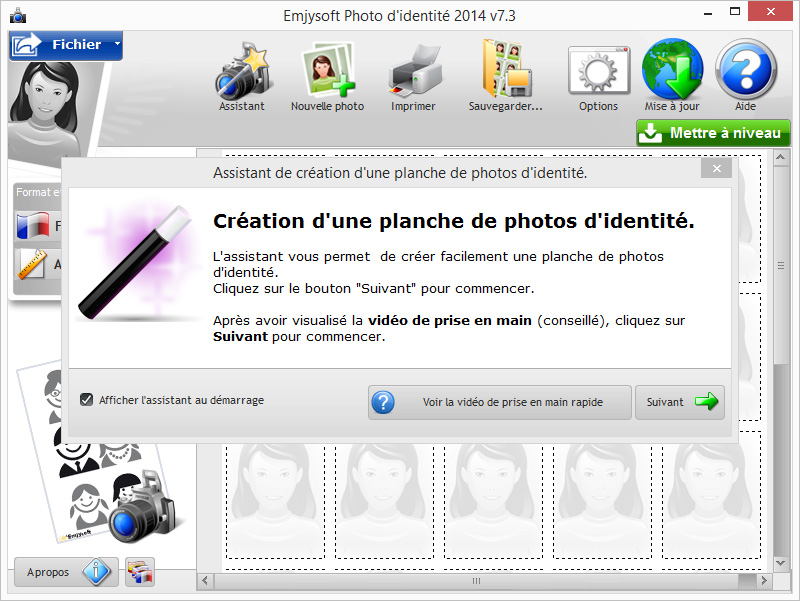Expand the Fichier dropdown arrow

coord(116,44)
